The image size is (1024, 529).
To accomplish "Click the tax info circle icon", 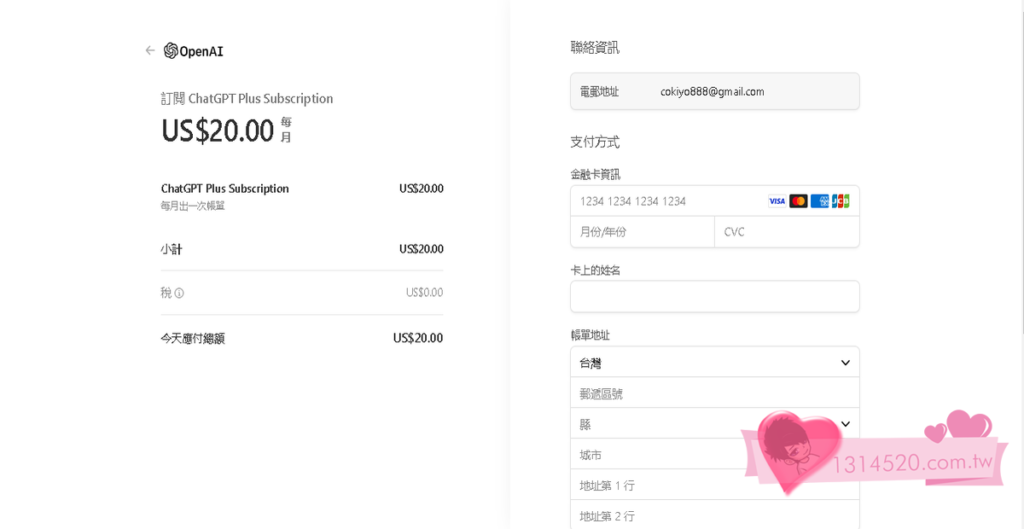I will 180,293.
